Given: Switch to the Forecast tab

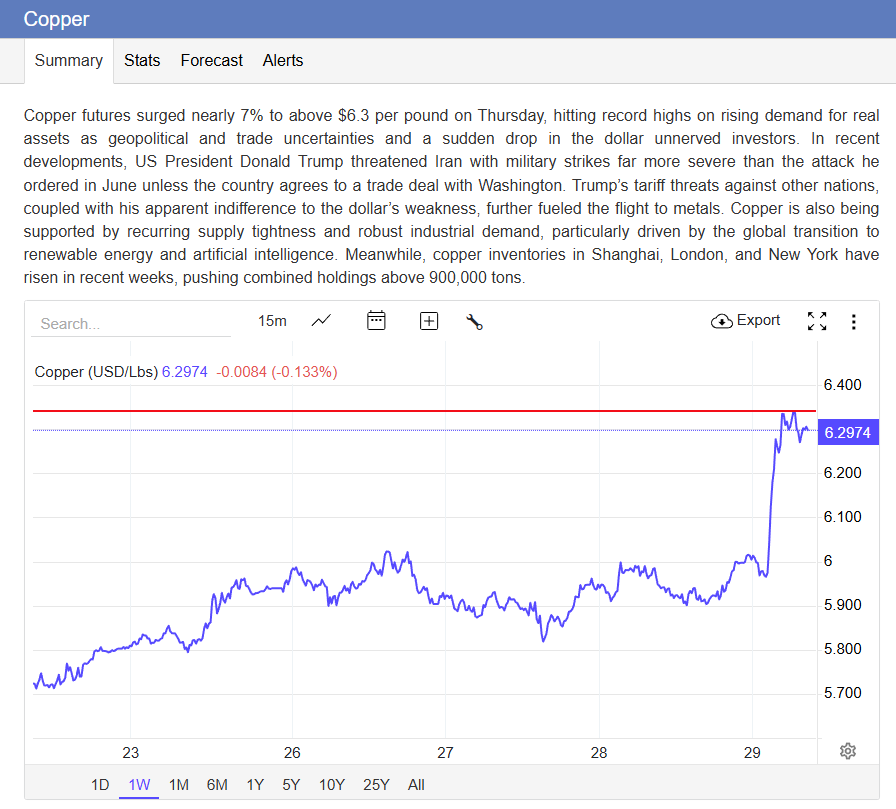Looking at the screenshot, I should coord(211,61).
